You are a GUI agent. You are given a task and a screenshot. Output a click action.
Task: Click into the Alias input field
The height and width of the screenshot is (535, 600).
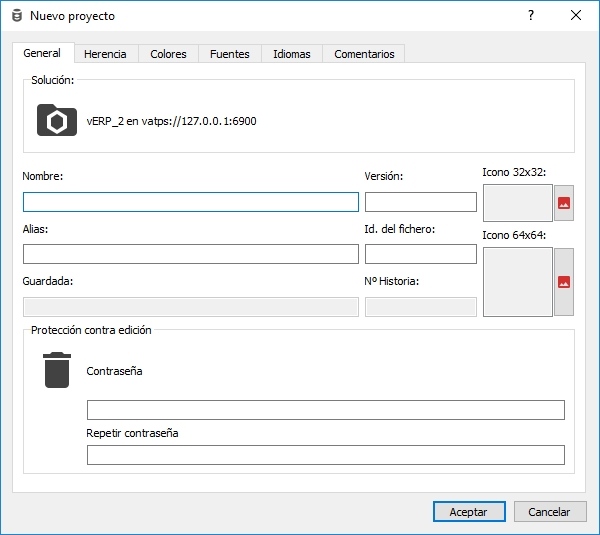tap(190, 254)
